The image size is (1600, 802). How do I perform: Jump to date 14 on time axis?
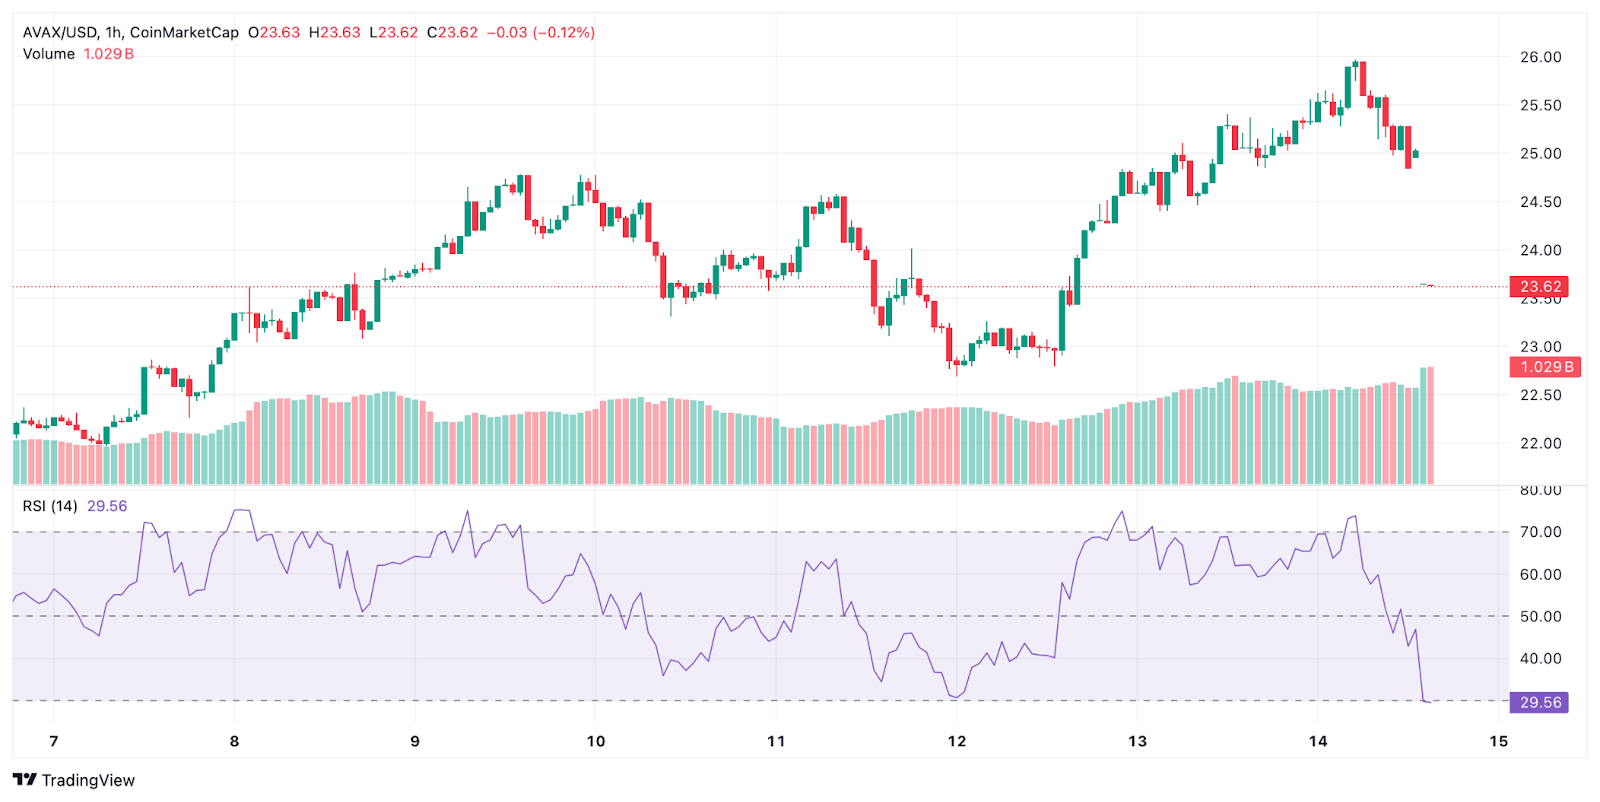point(1317,741)
